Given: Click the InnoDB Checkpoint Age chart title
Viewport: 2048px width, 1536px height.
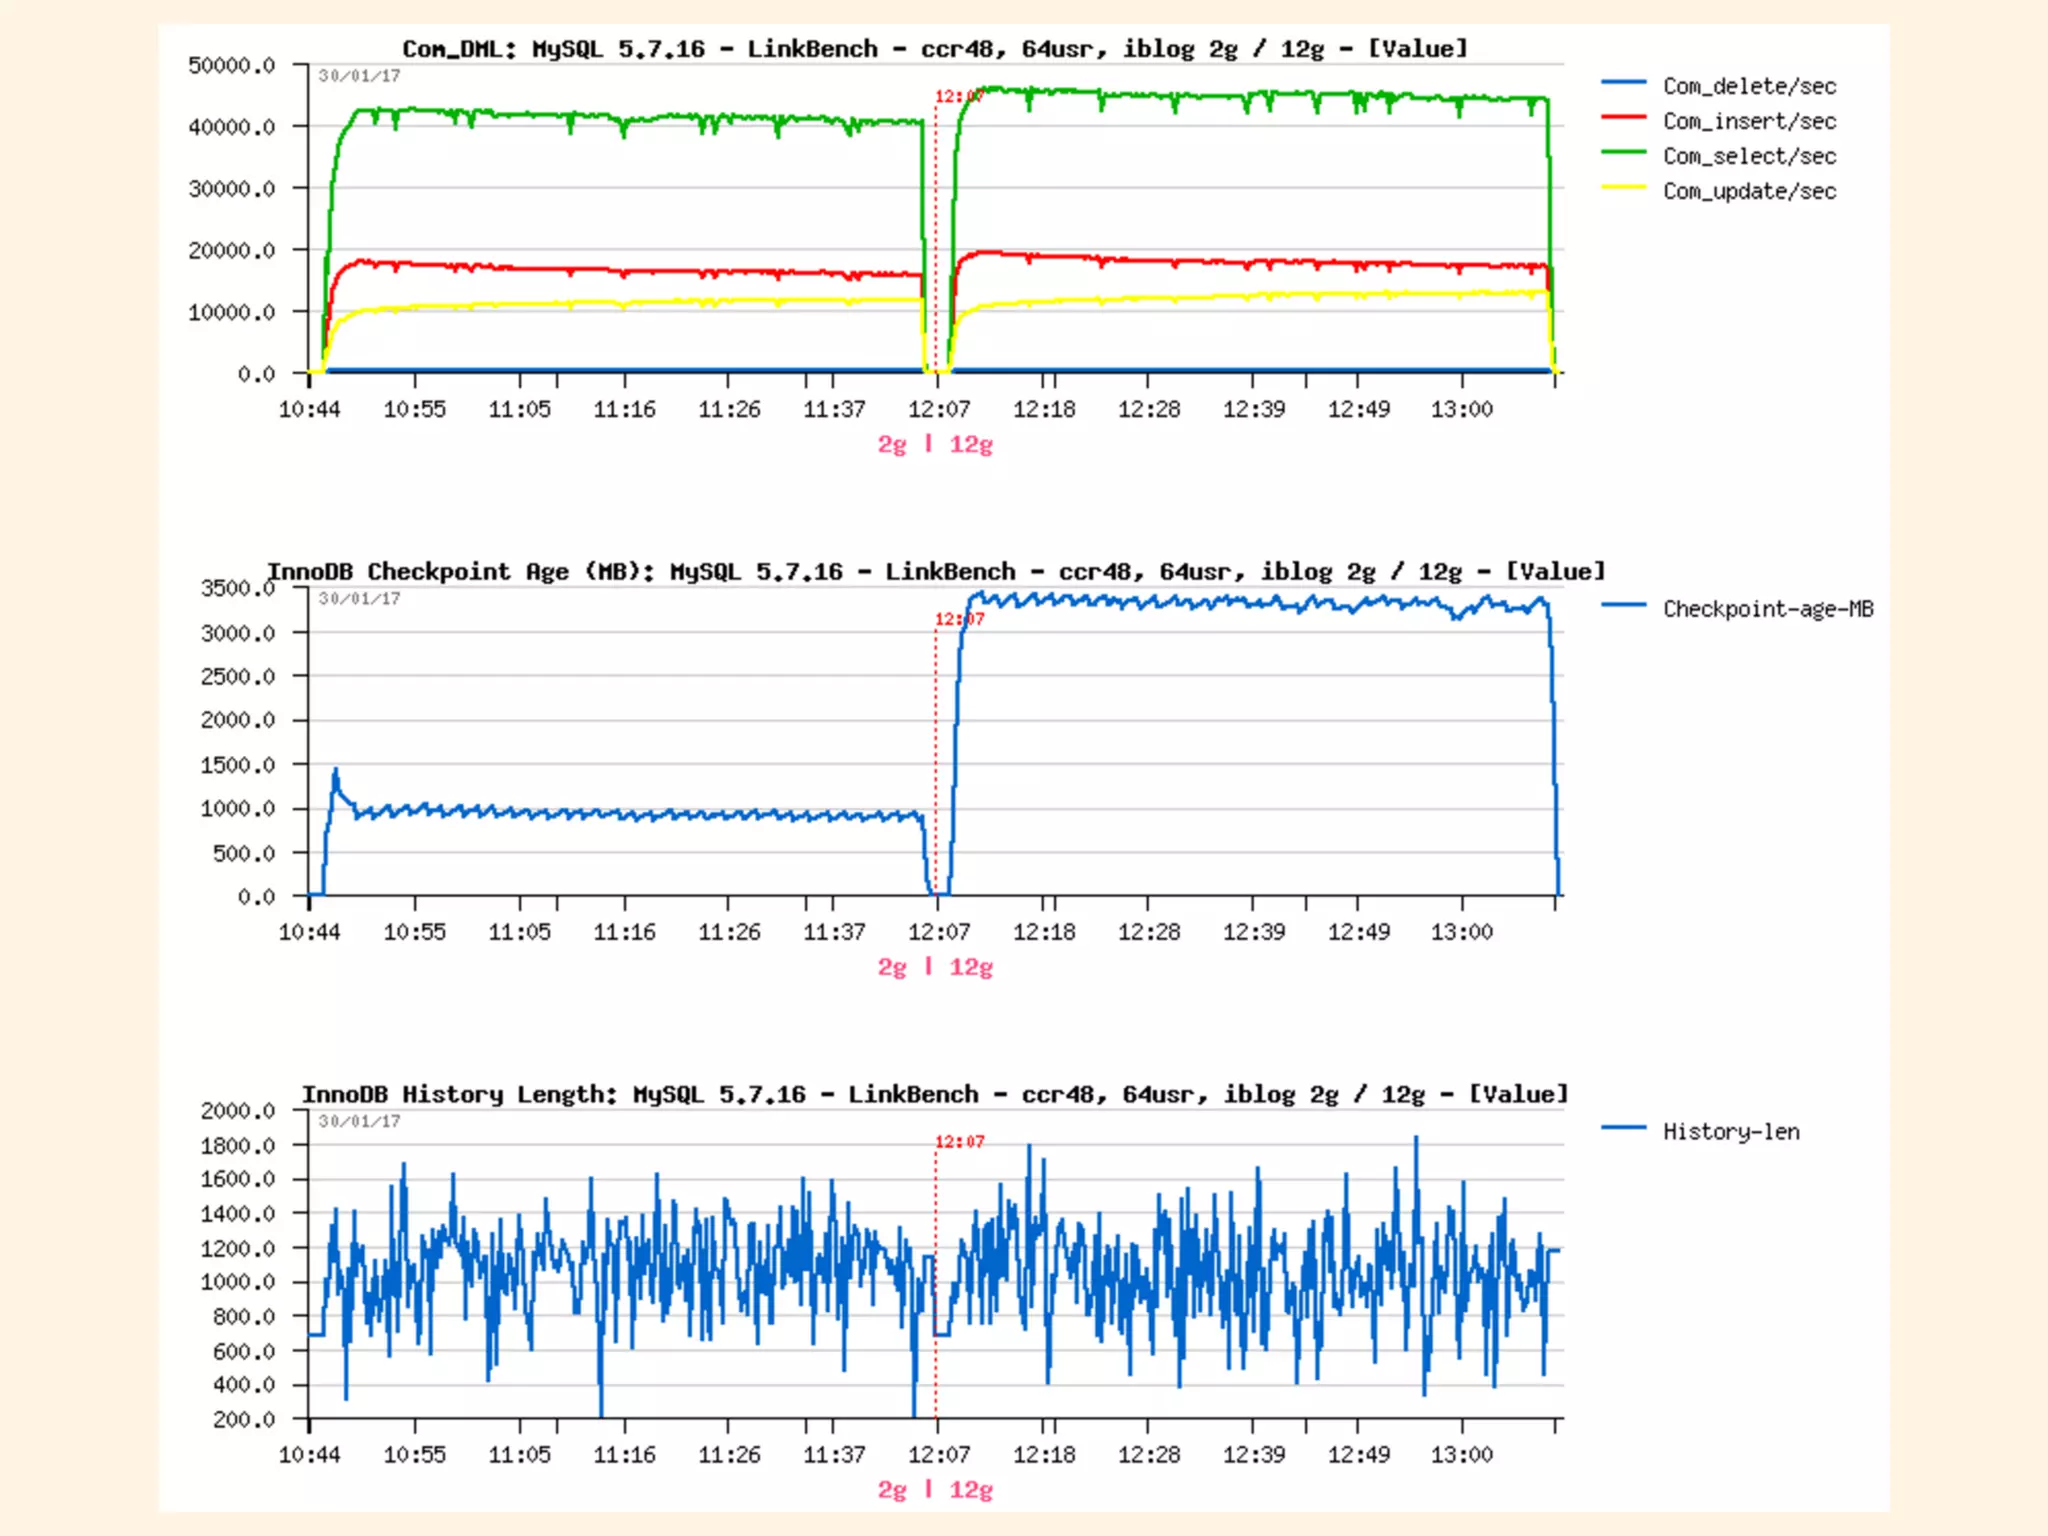Looking at the screenshot, I should (935, 572).
